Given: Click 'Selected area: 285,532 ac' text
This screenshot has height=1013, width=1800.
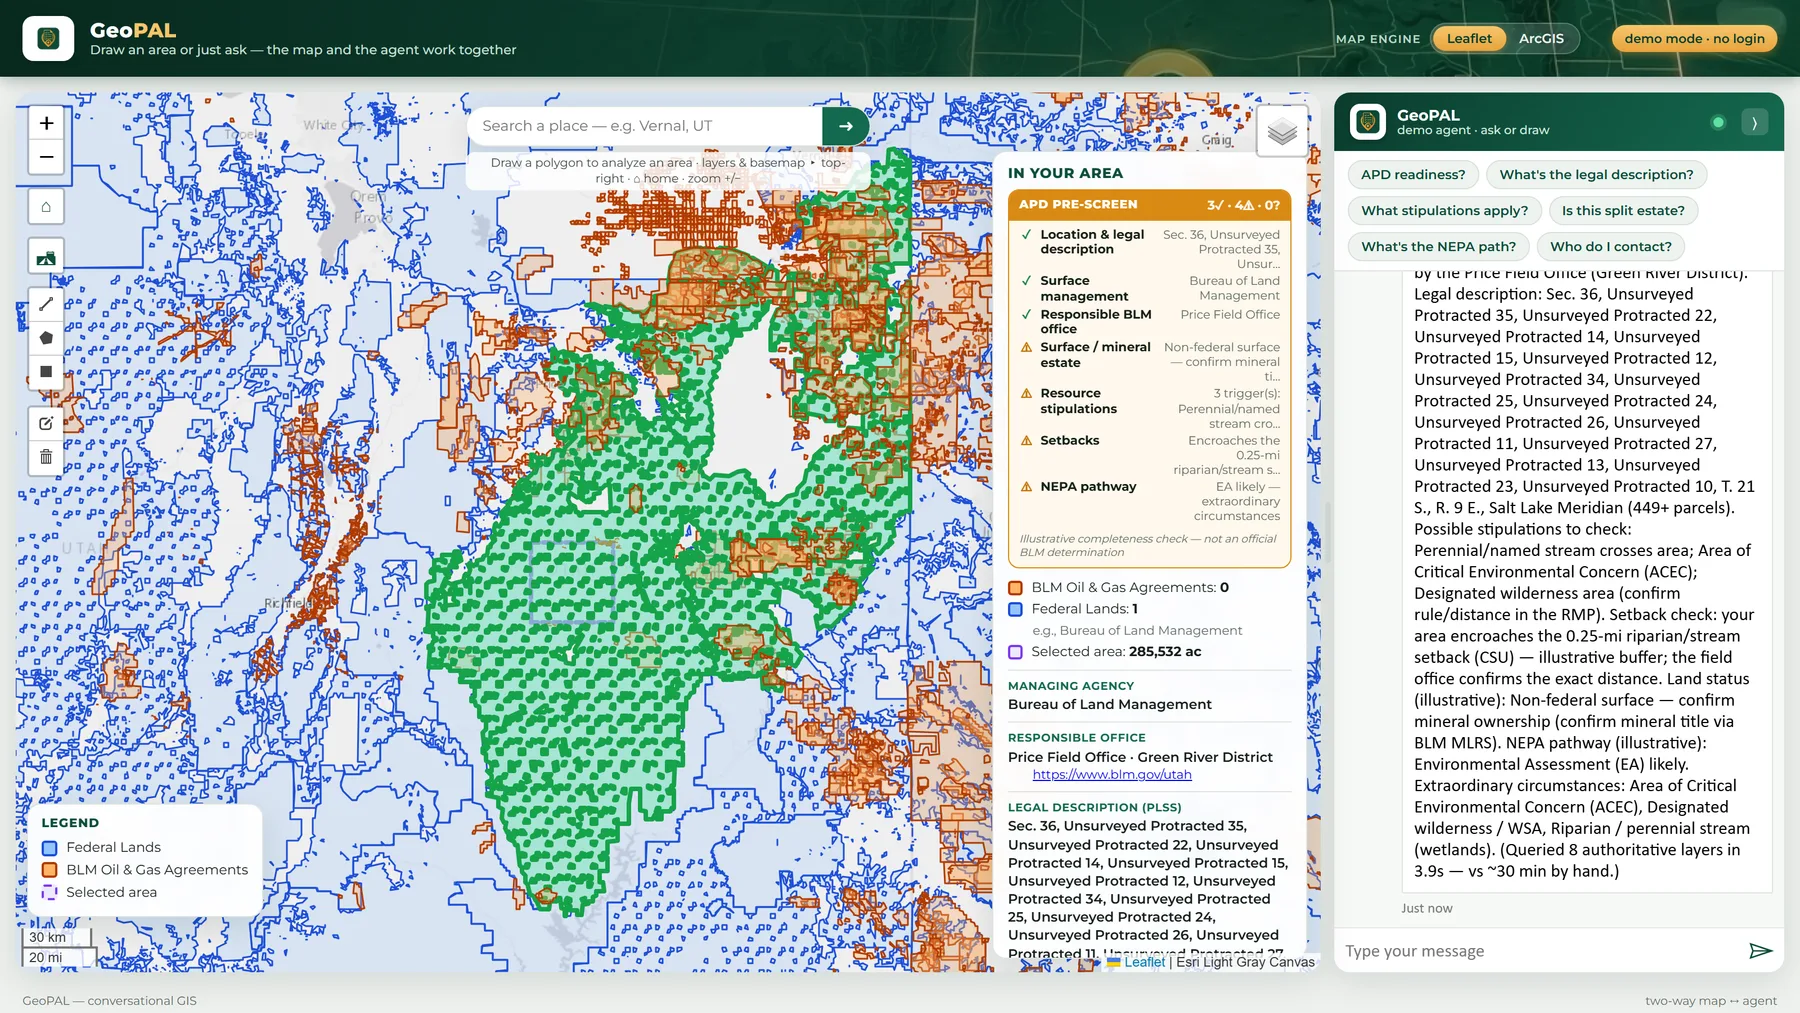Looking at the screenshot, I should coord(1116,652).
